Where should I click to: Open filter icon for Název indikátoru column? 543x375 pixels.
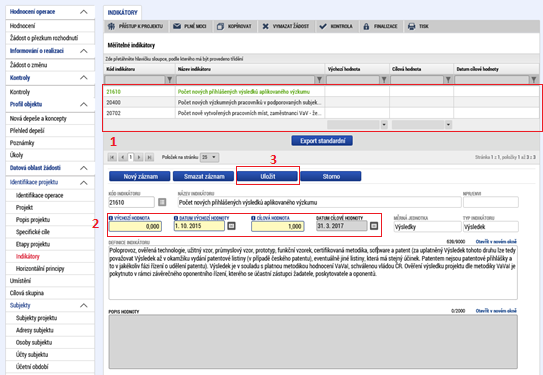pos(319,80)
